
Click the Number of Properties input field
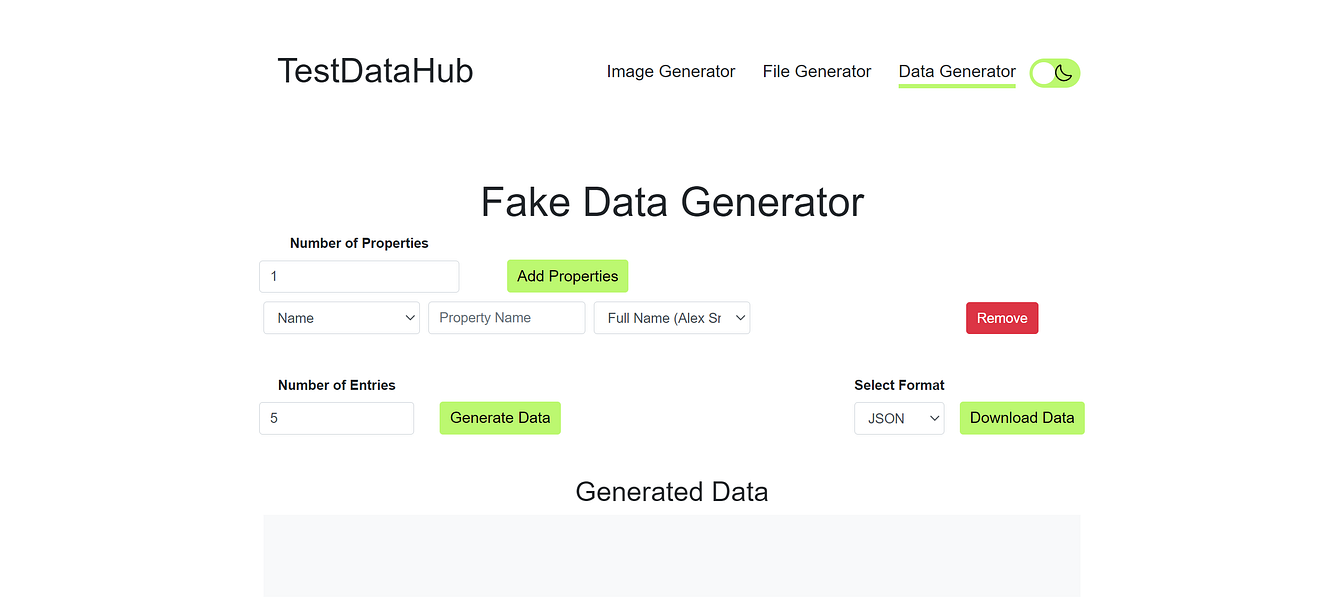coord(358,276)
